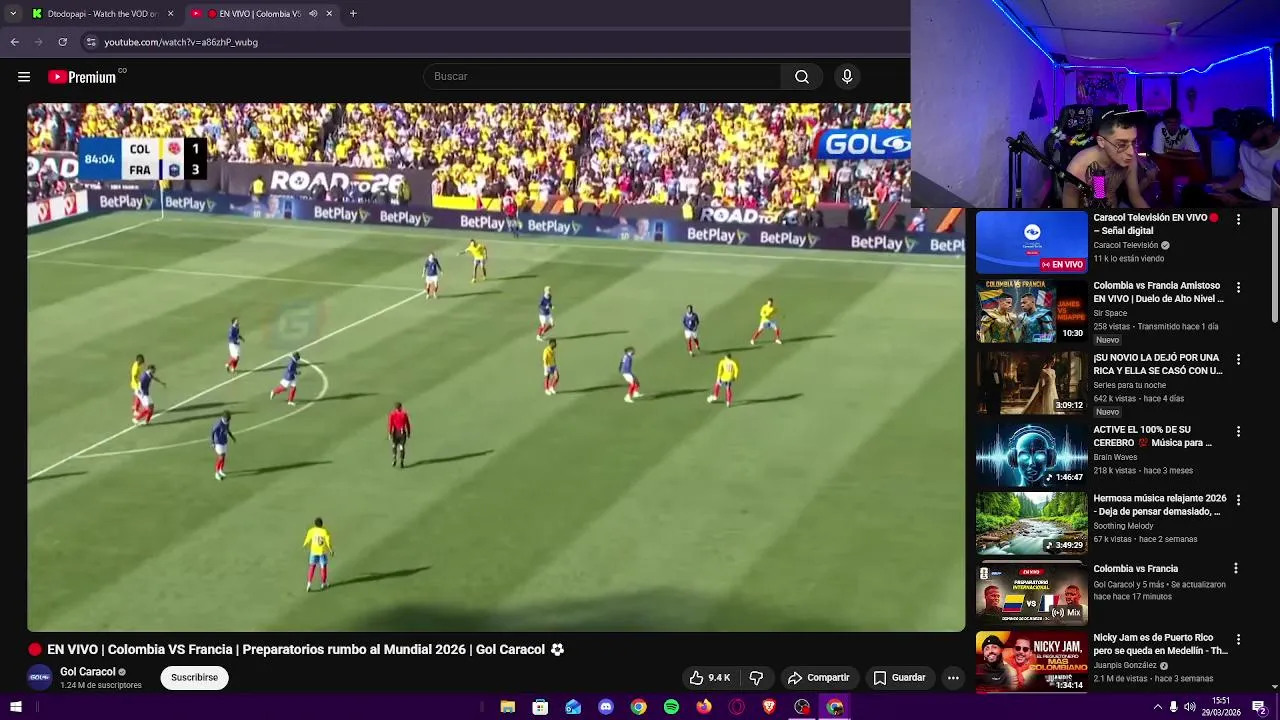1280x720 pixels.
Task: Open Caracol Televisión EN VIVO Señal digital title
Action: [1155, 224]
